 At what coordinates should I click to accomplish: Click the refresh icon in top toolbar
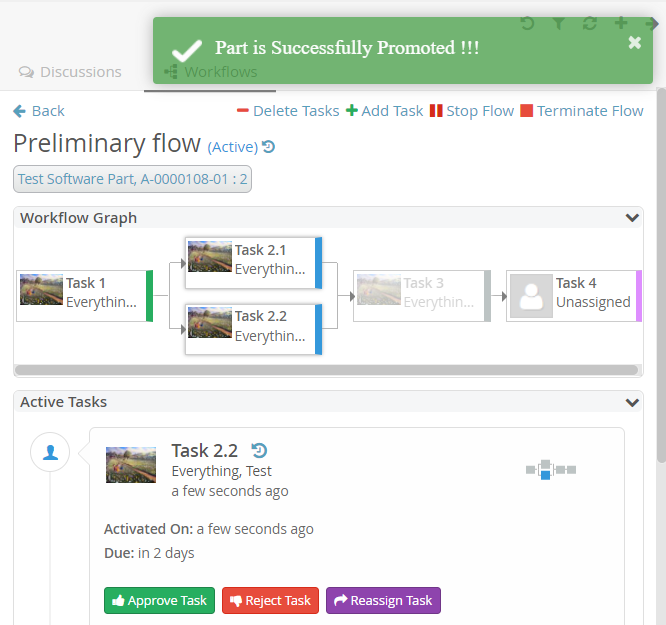click(589, 23)
